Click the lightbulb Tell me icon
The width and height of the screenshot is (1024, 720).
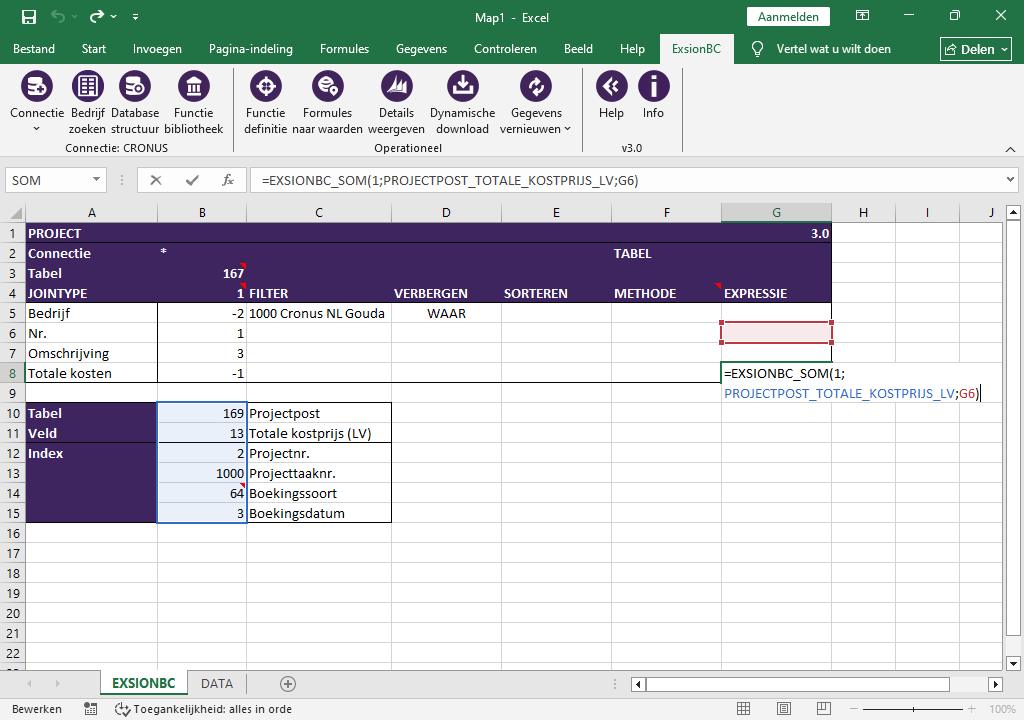[x=757, y=49]
